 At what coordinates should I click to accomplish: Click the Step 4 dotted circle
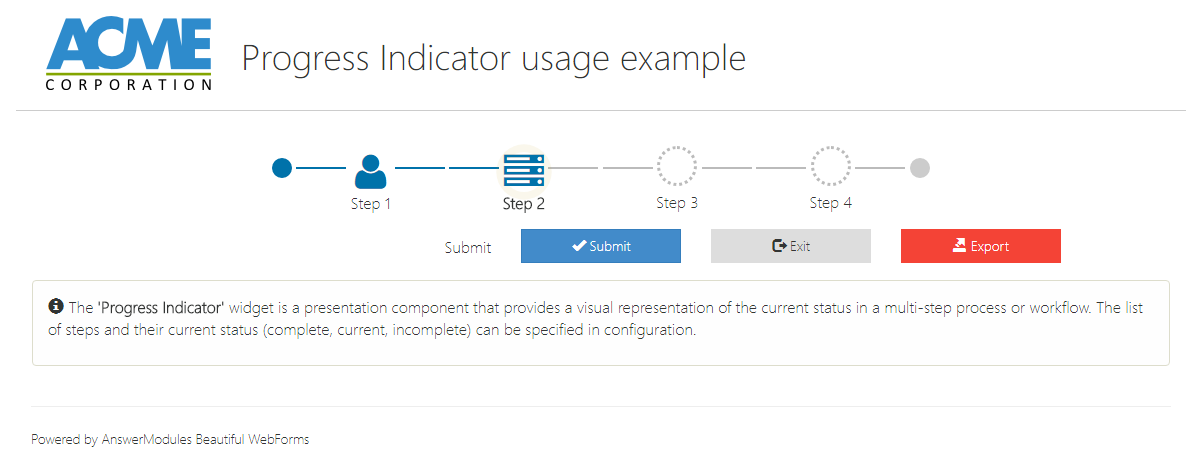click(830, 168)
